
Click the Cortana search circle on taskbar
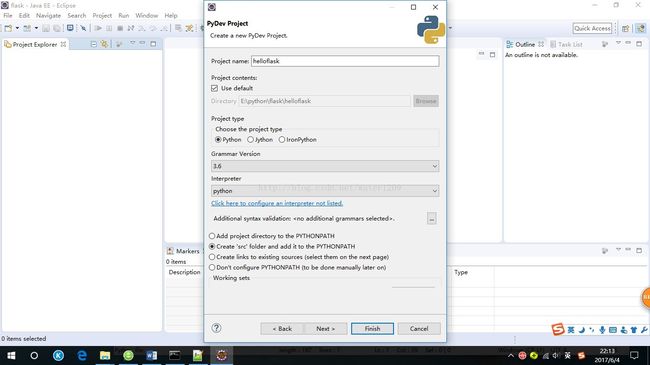pos(34,355)
